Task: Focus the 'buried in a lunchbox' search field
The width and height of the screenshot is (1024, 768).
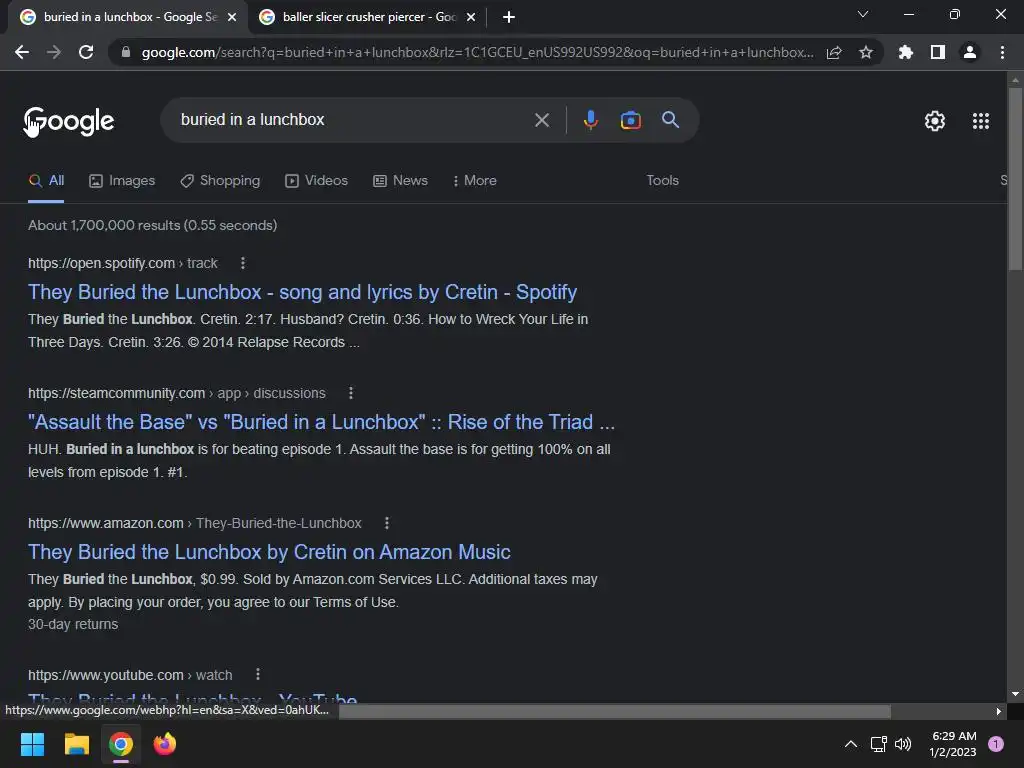Action: coord(353,120)
